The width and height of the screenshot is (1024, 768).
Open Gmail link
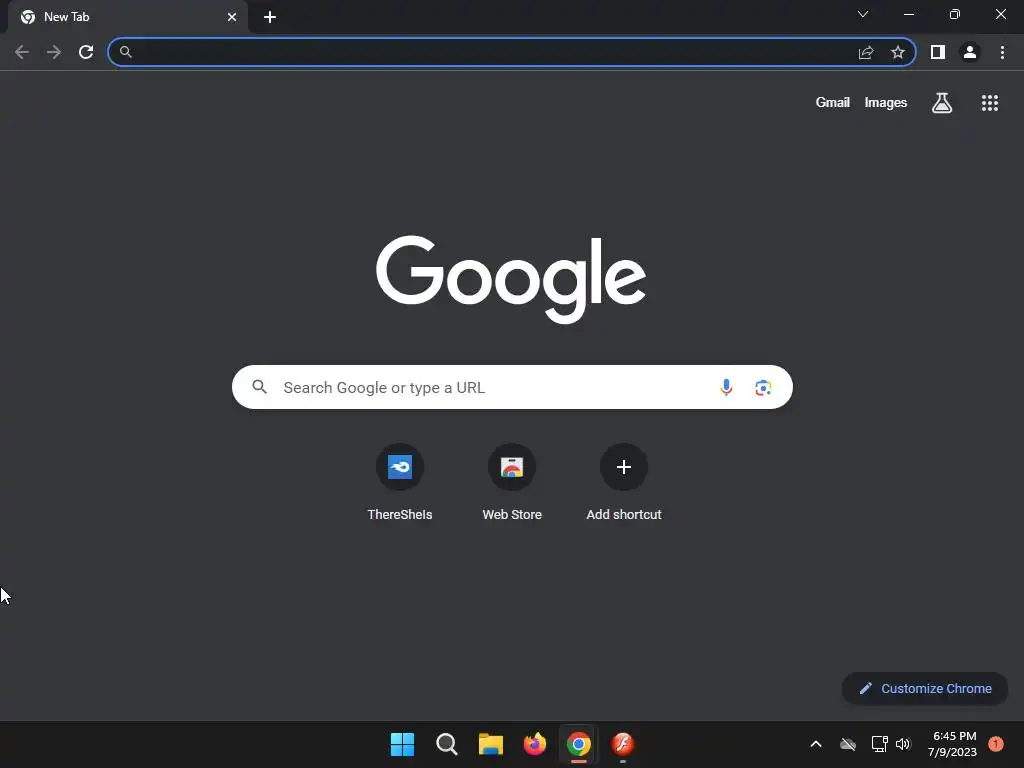pyautogui.click(x=833, y=103)
